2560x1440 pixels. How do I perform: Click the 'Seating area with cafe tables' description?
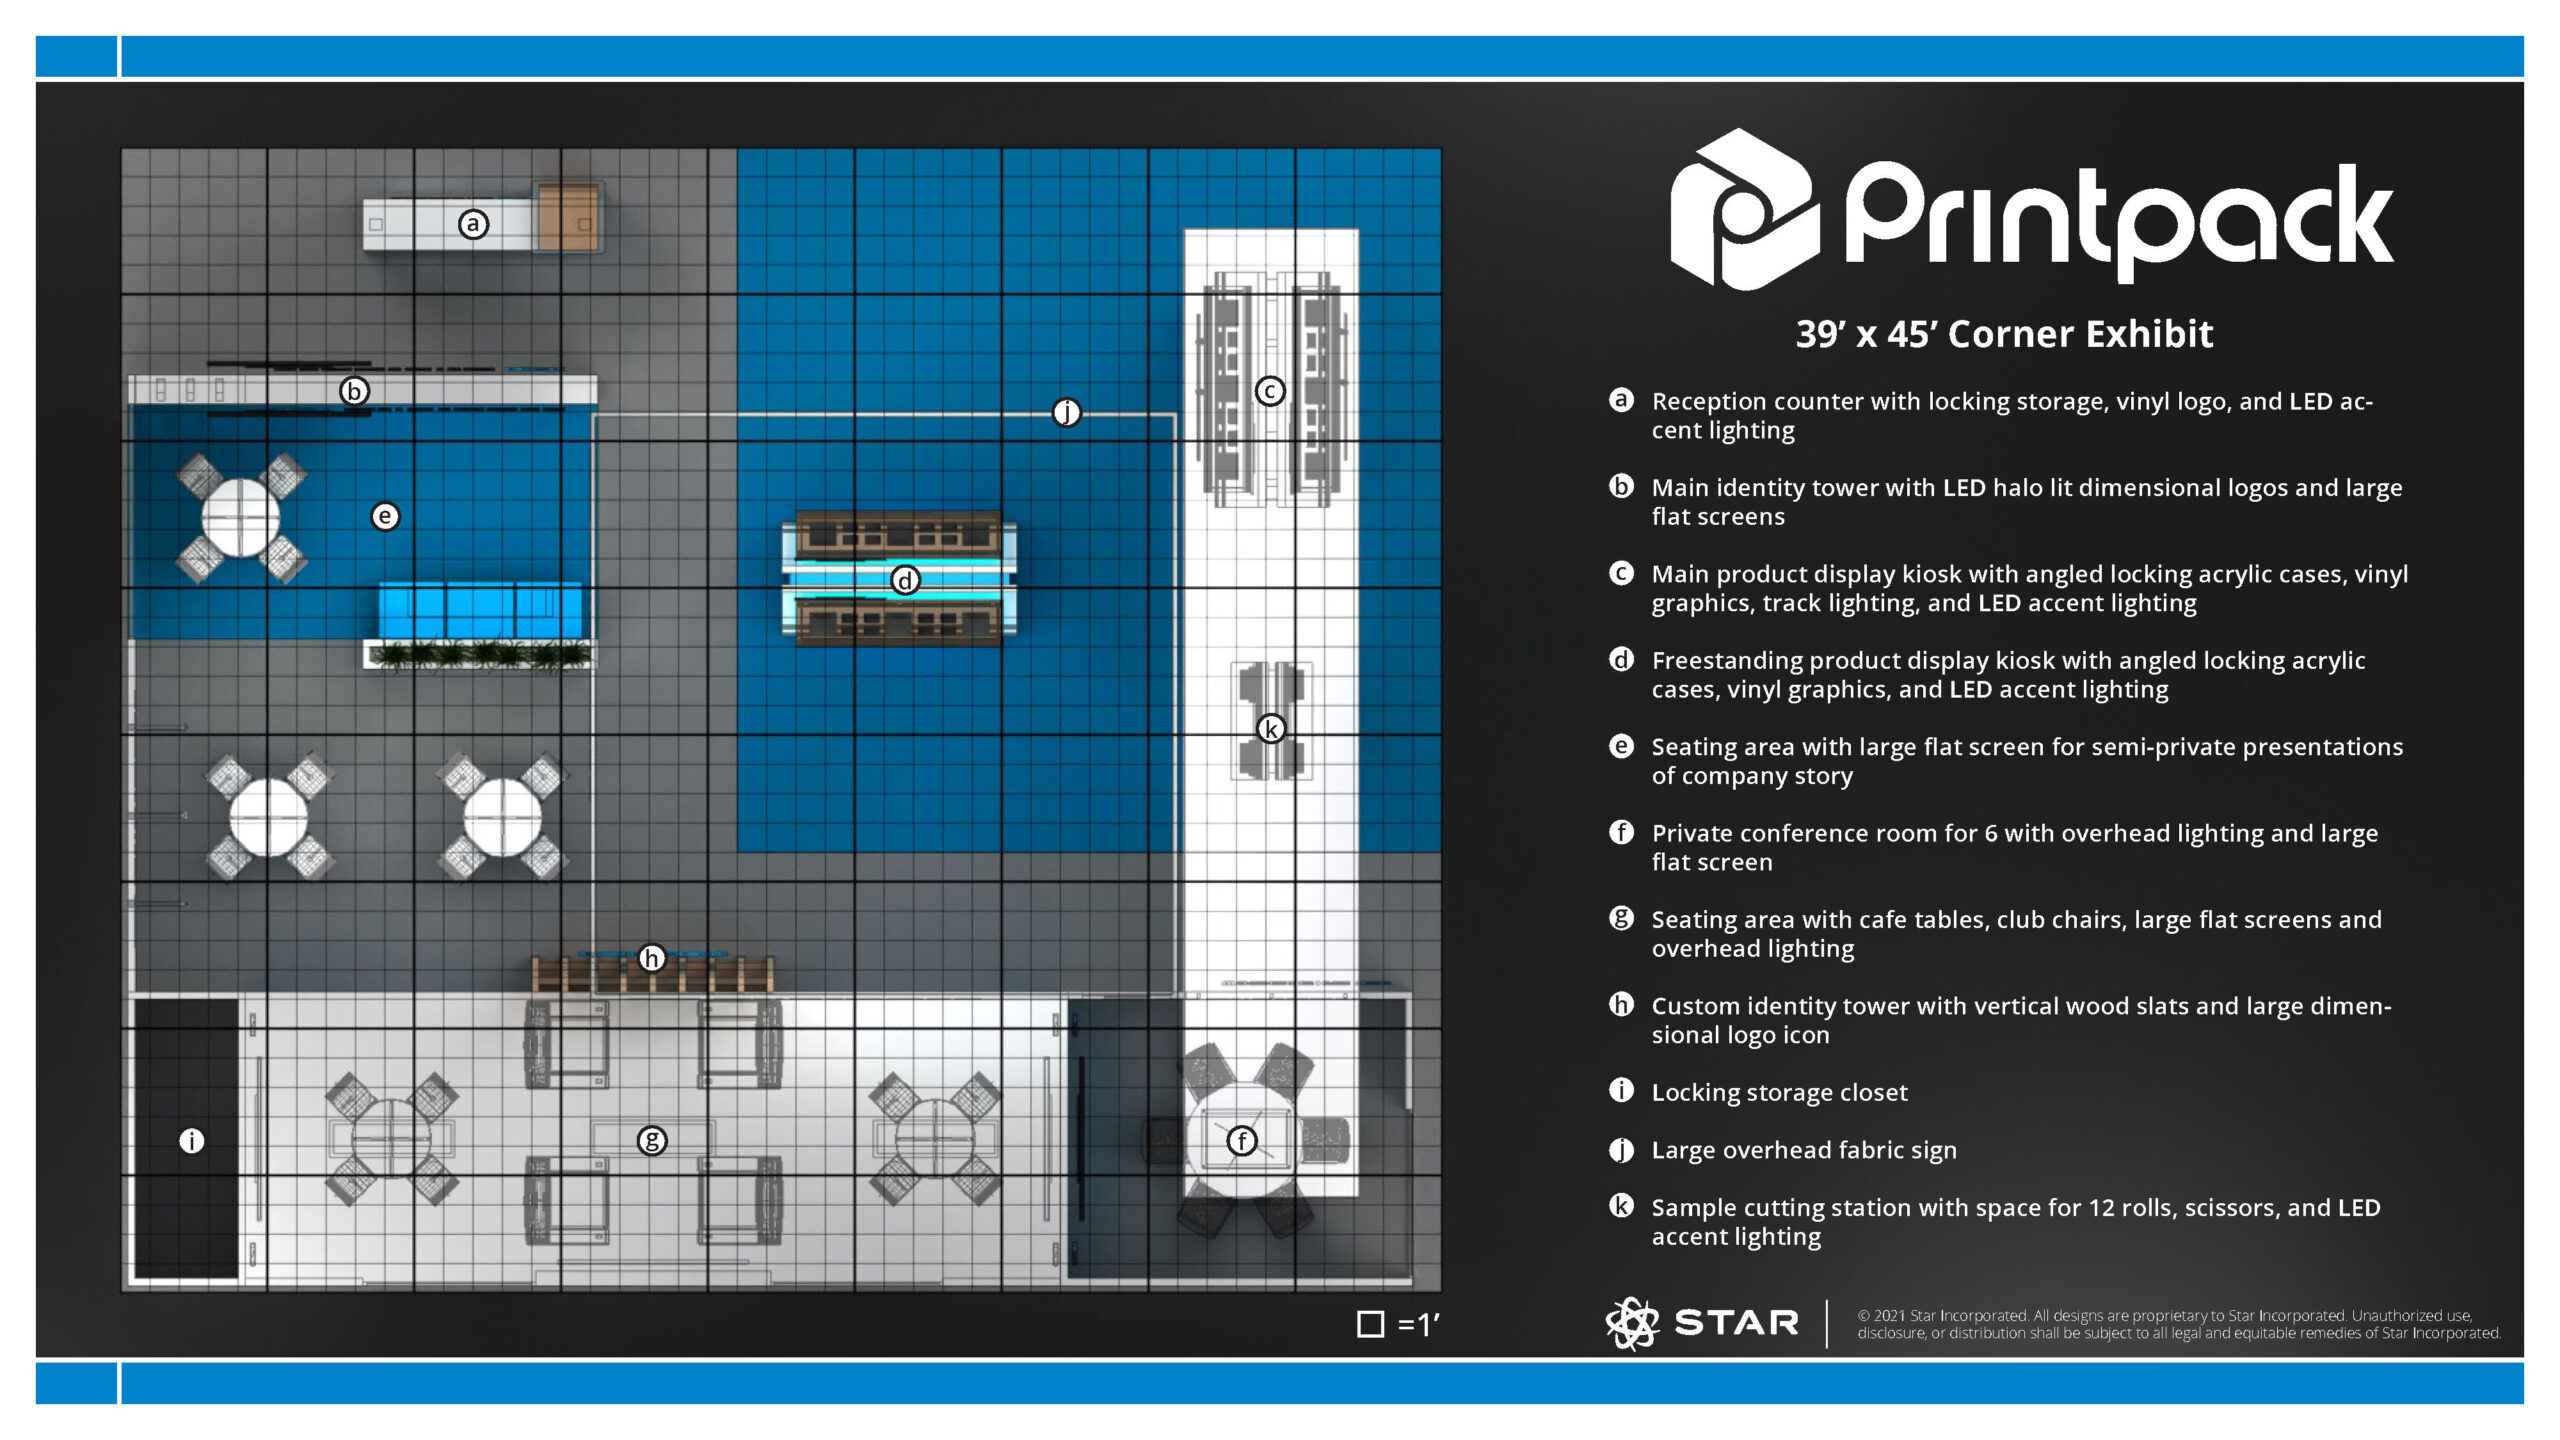(x=2016, y=934)
